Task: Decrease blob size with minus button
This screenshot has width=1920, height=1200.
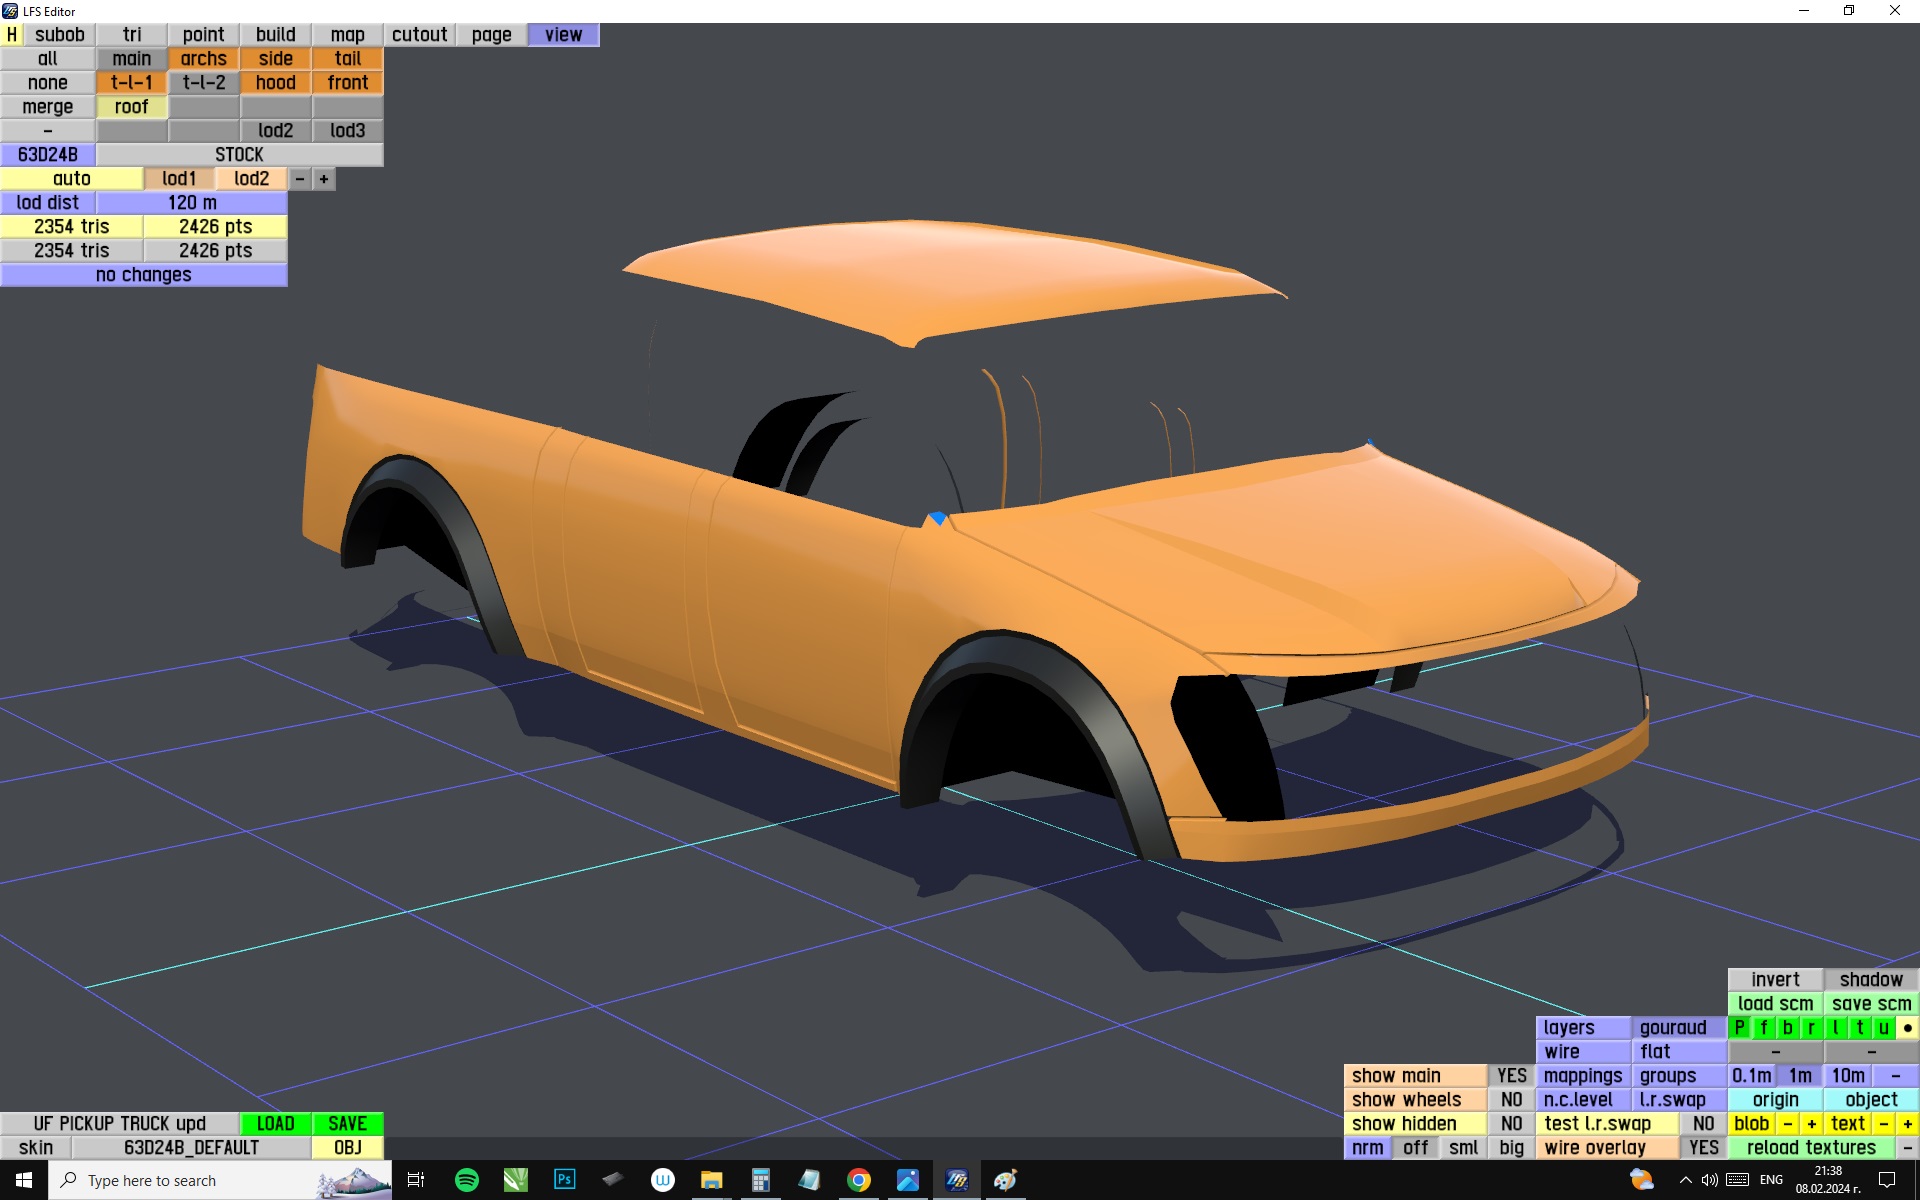Action: pyautogui.click(x=1787, y=1124)
